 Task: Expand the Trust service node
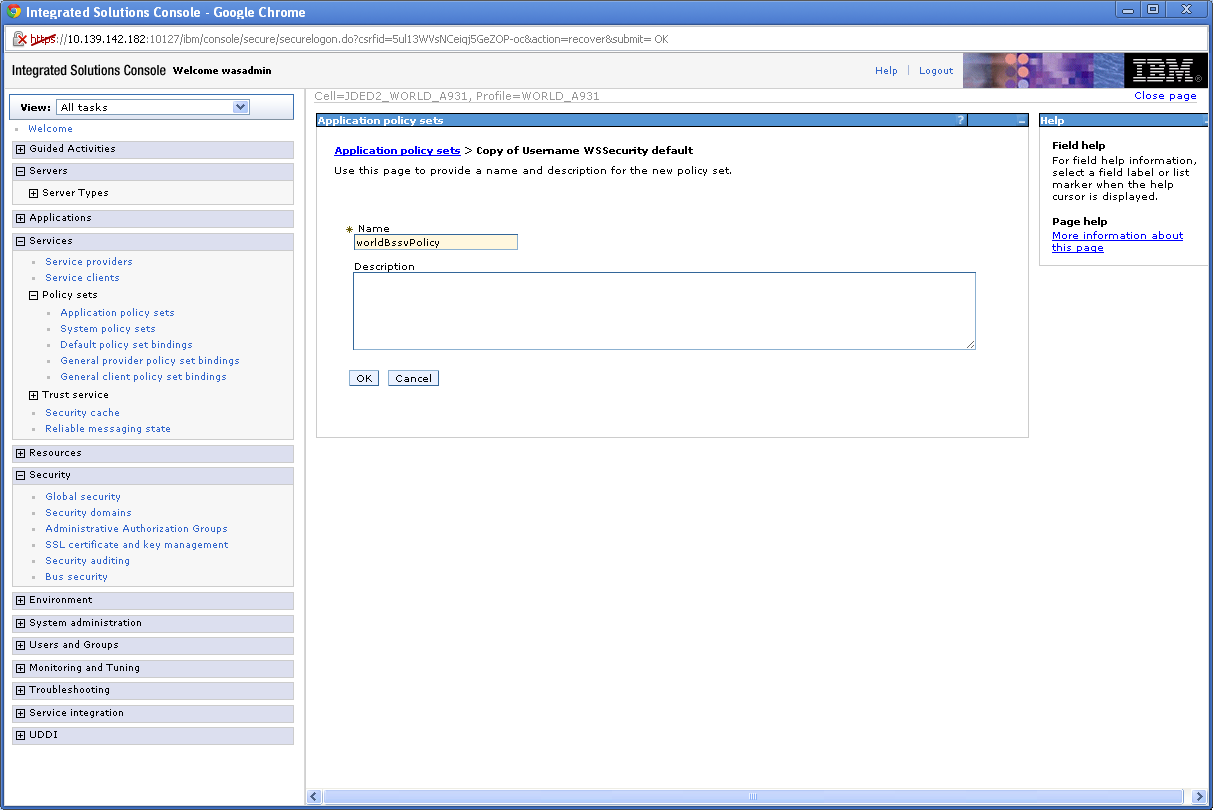coord(33,395)
